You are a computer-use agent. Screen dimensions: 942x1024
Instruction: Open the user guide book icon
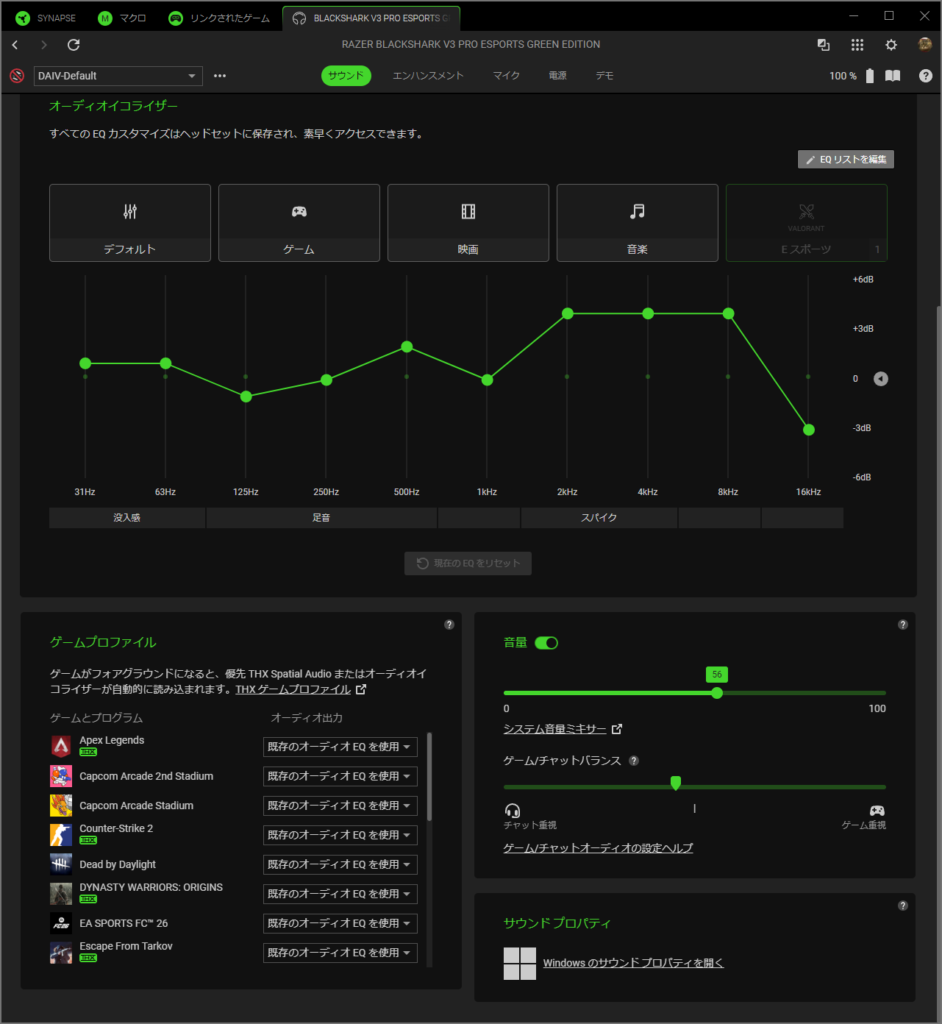point(893,76)
